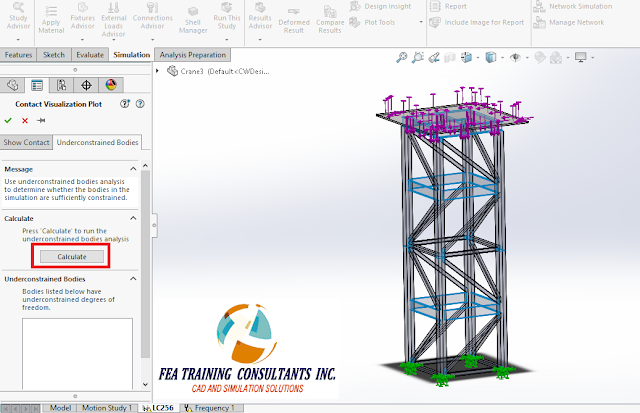Click the Calculate button
The height and width of the screenshot is (413, 640).
click(x=72, y=256)
